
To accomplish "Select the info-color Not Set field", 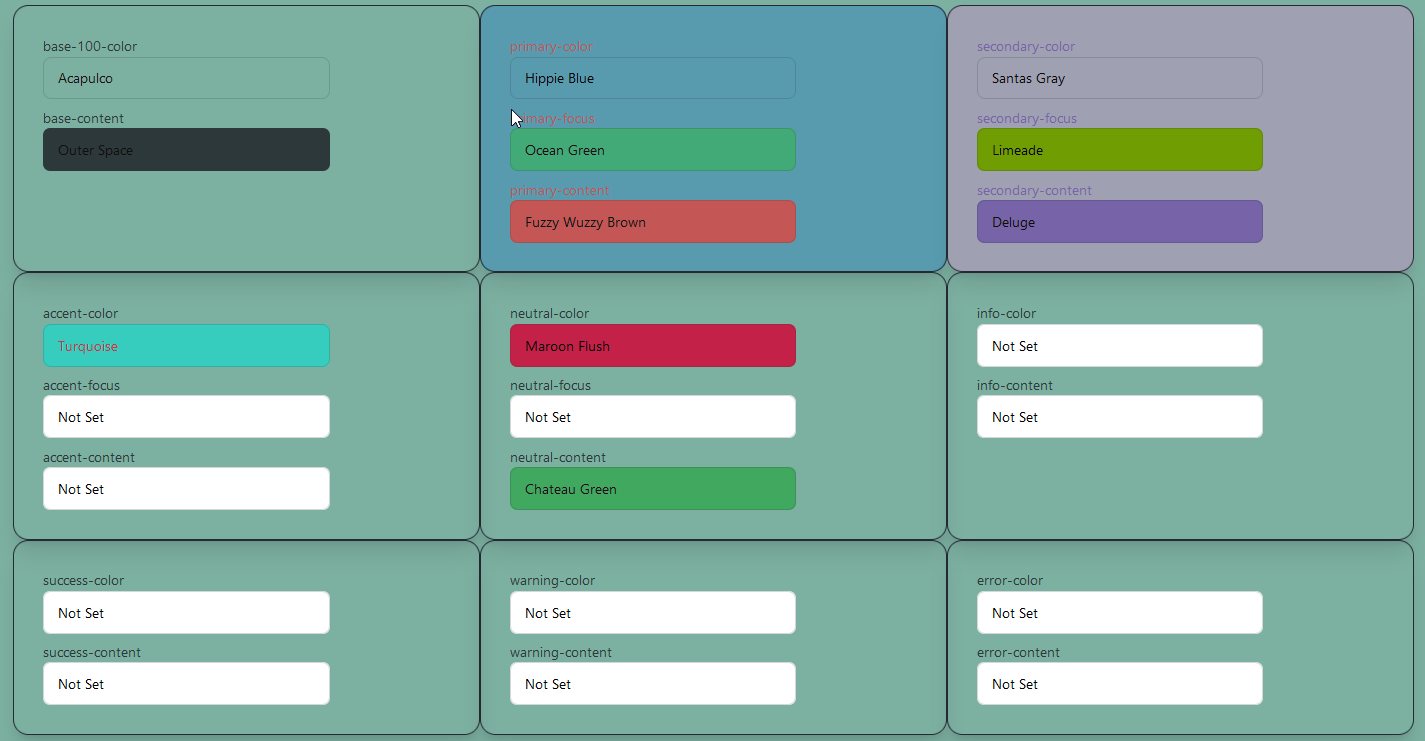I will click(x=1119, y=345).
